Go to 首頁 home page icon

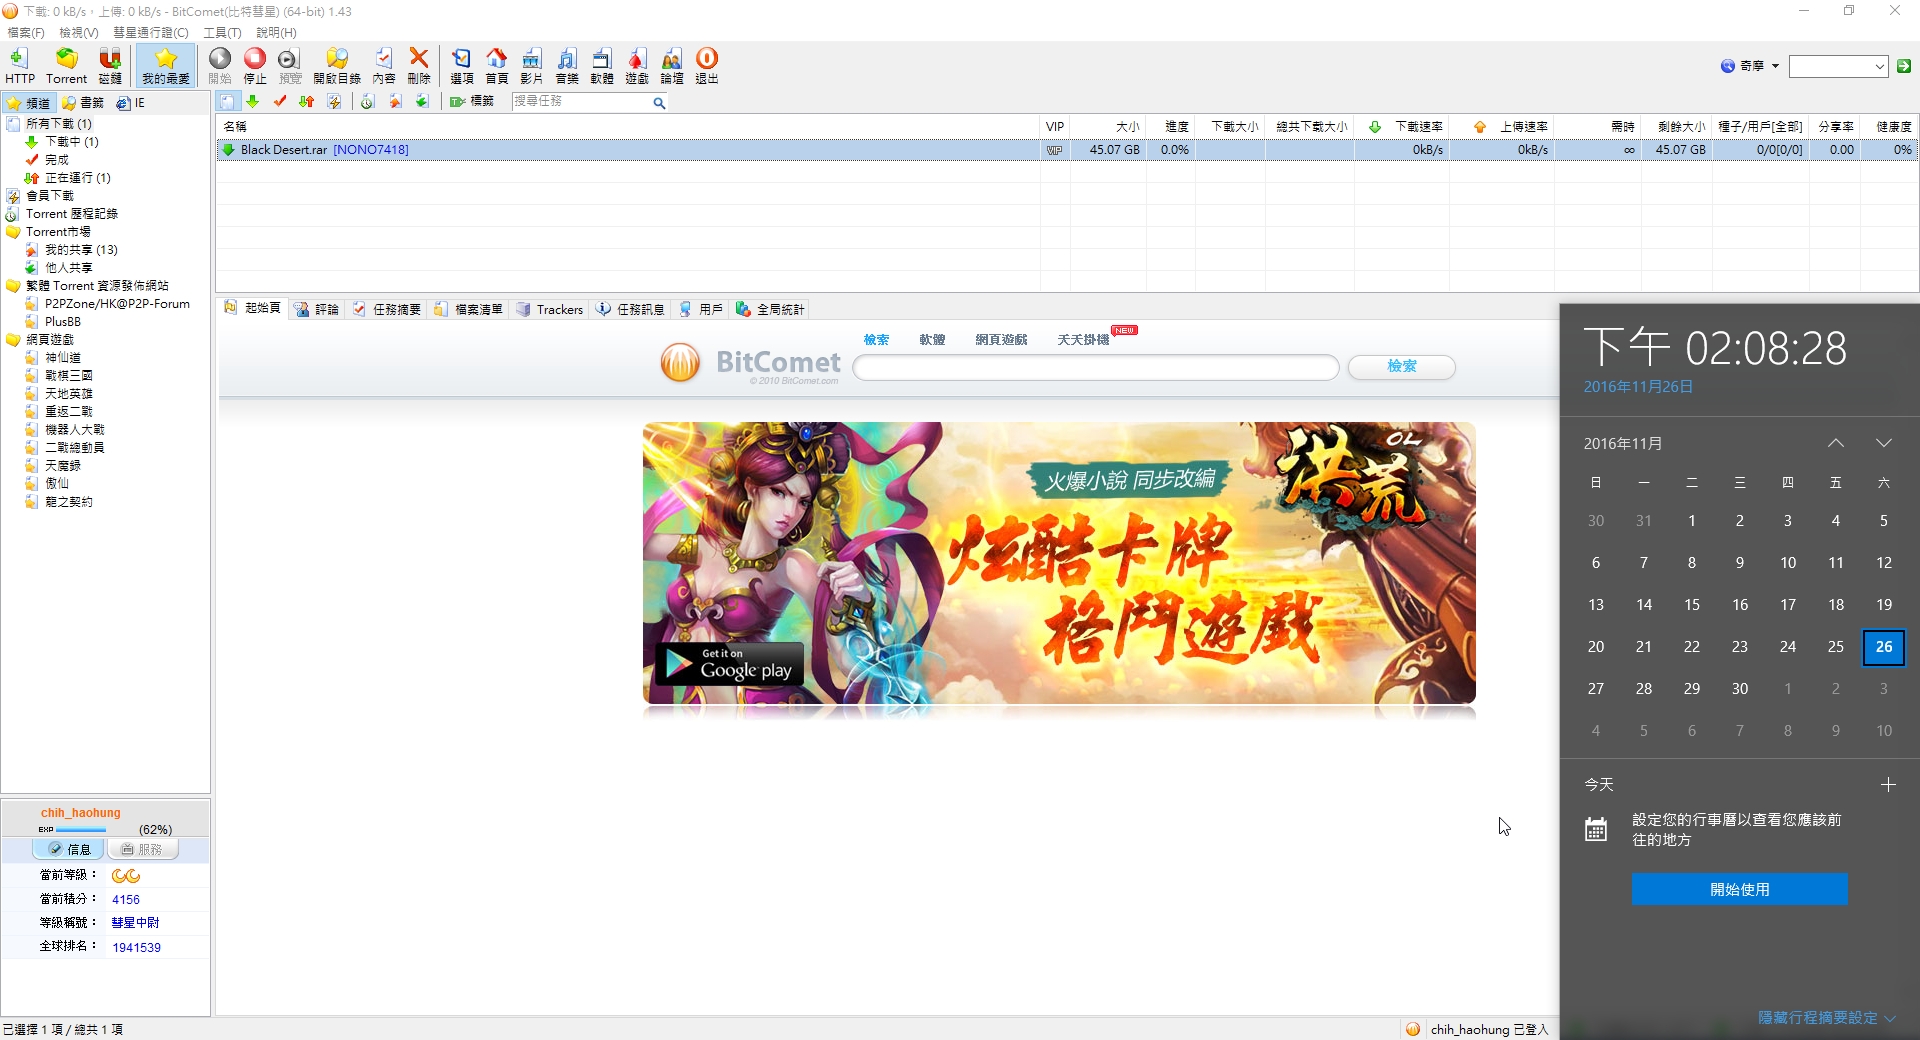pyautogui.click(x=496, y=66)
